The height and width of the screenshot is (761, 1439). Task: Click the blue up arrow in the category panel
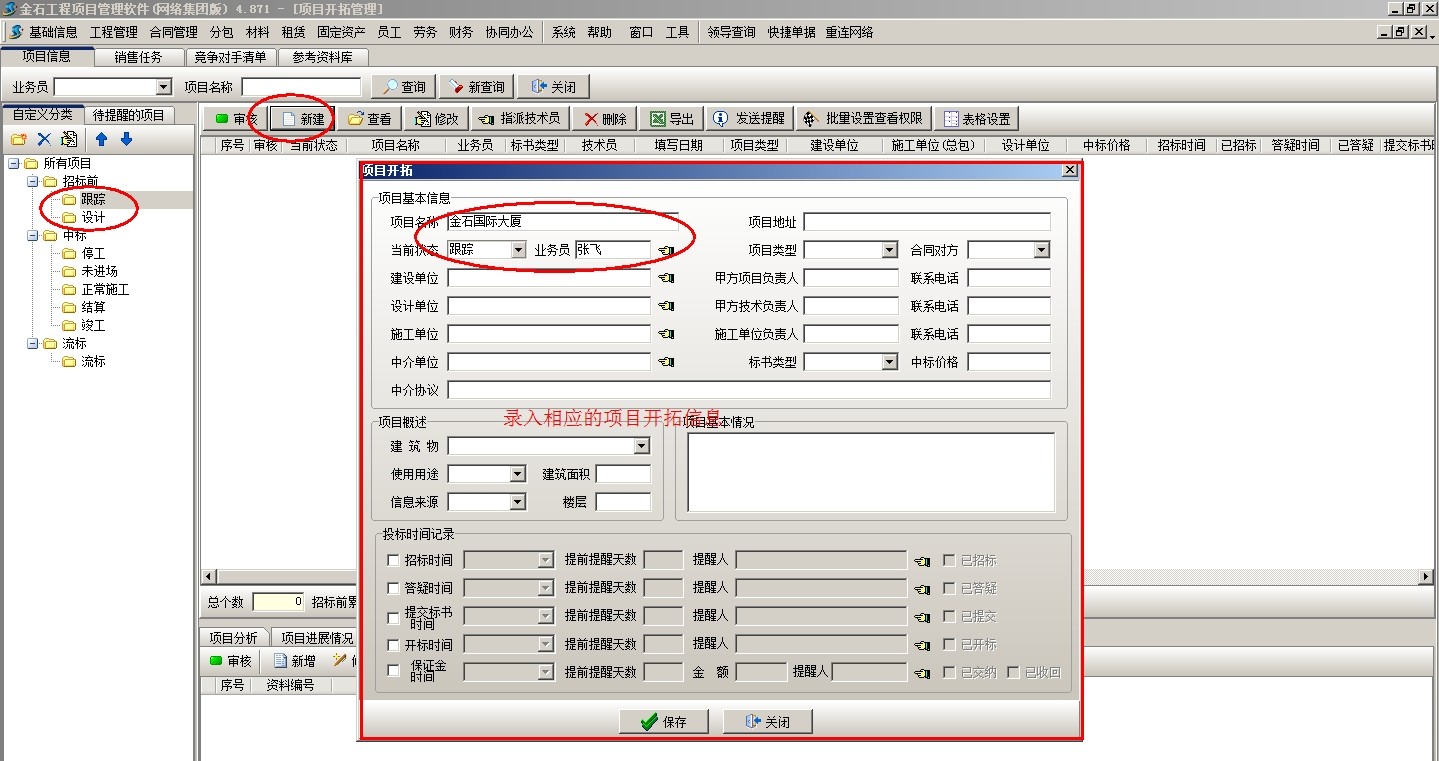point(101,139)
